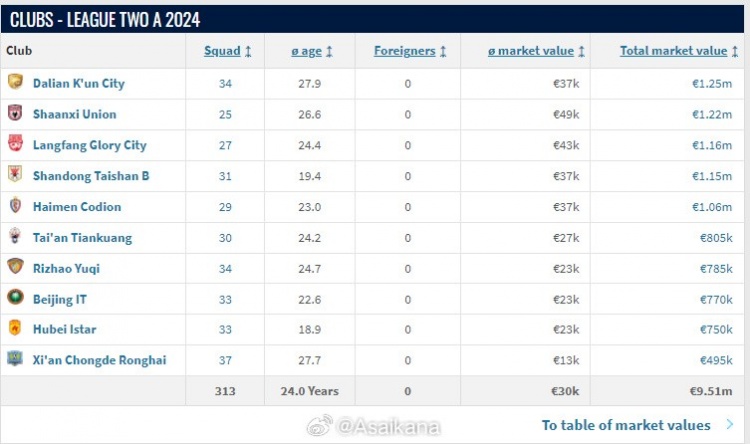Image resolution: width=750 pixels, height=444 pixels.
Task: Open the Hubei Istar club name link
Action: pos(64,329)
